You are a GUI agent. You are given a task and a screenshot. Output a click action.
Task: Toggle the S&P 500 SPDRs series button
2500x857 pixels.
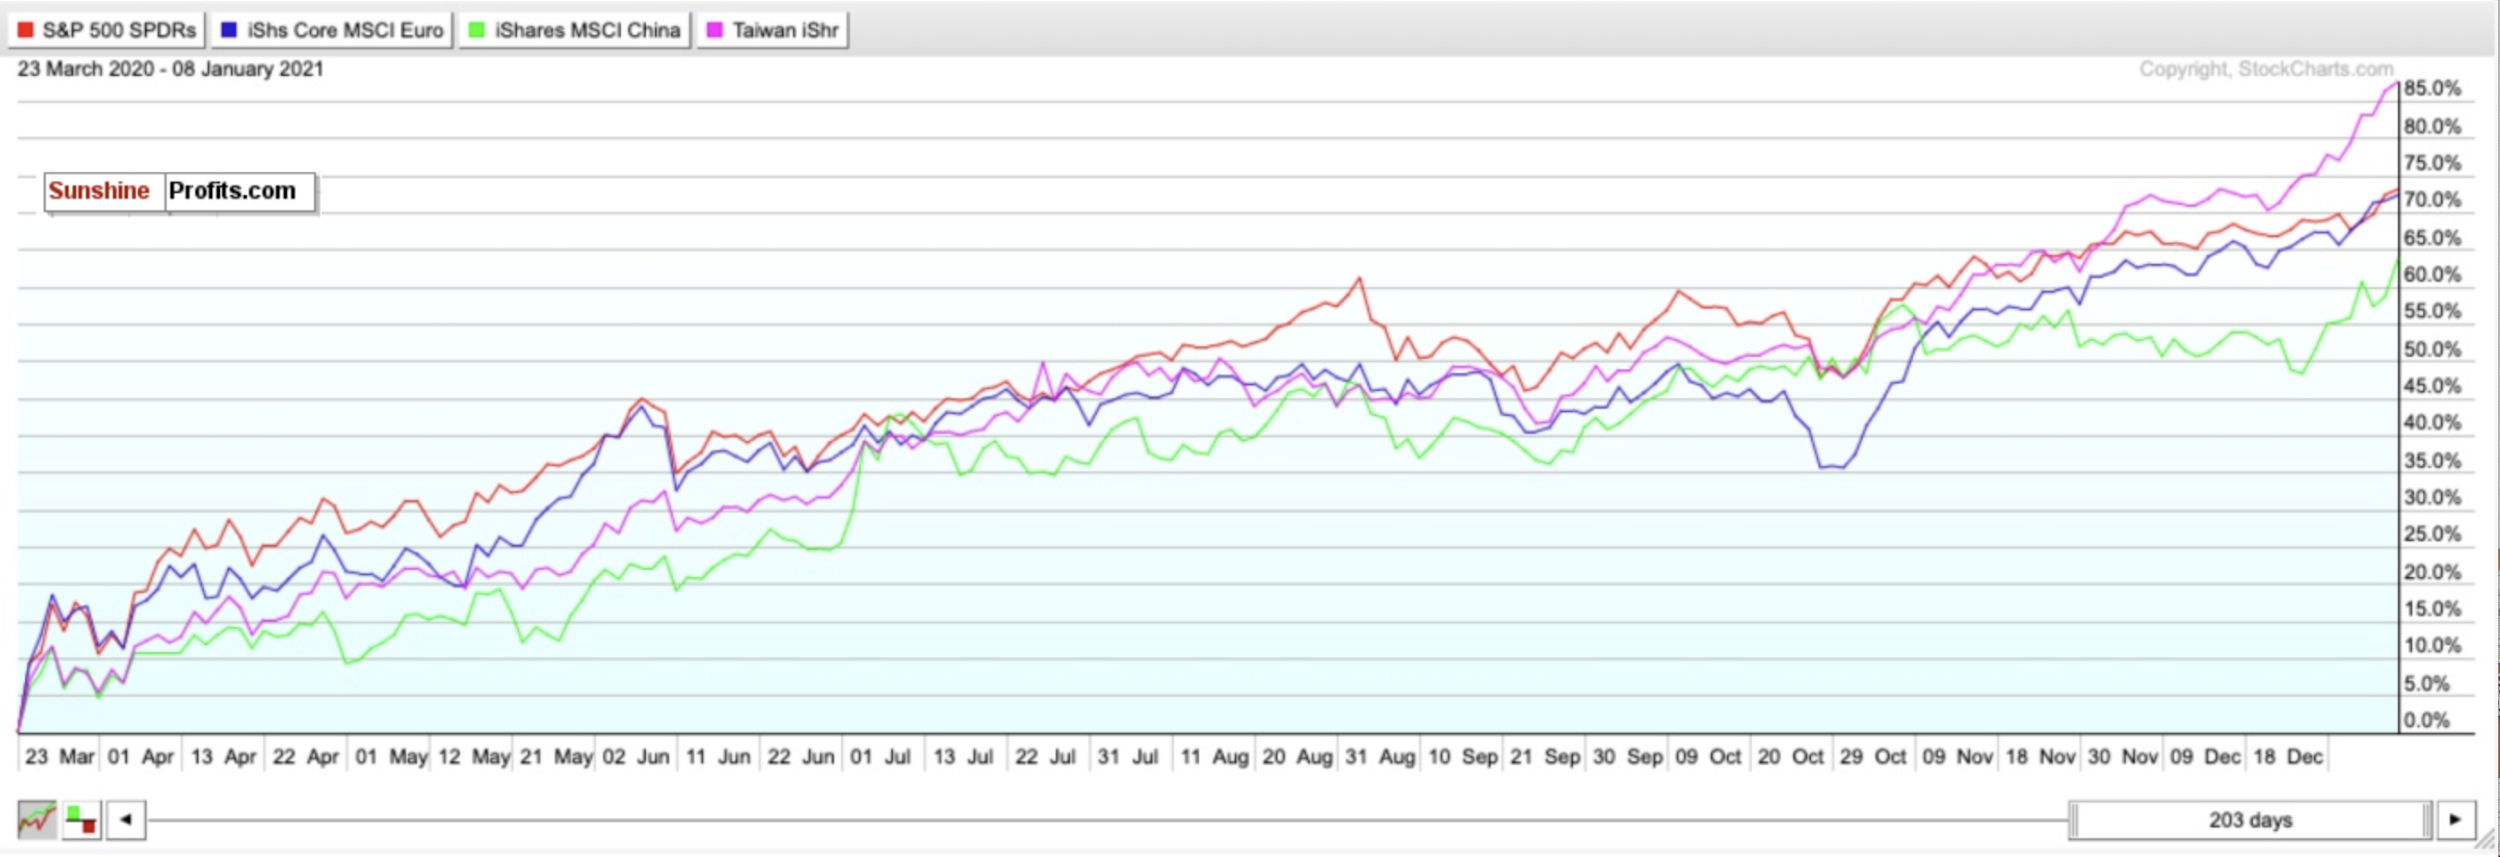point(106,30)
